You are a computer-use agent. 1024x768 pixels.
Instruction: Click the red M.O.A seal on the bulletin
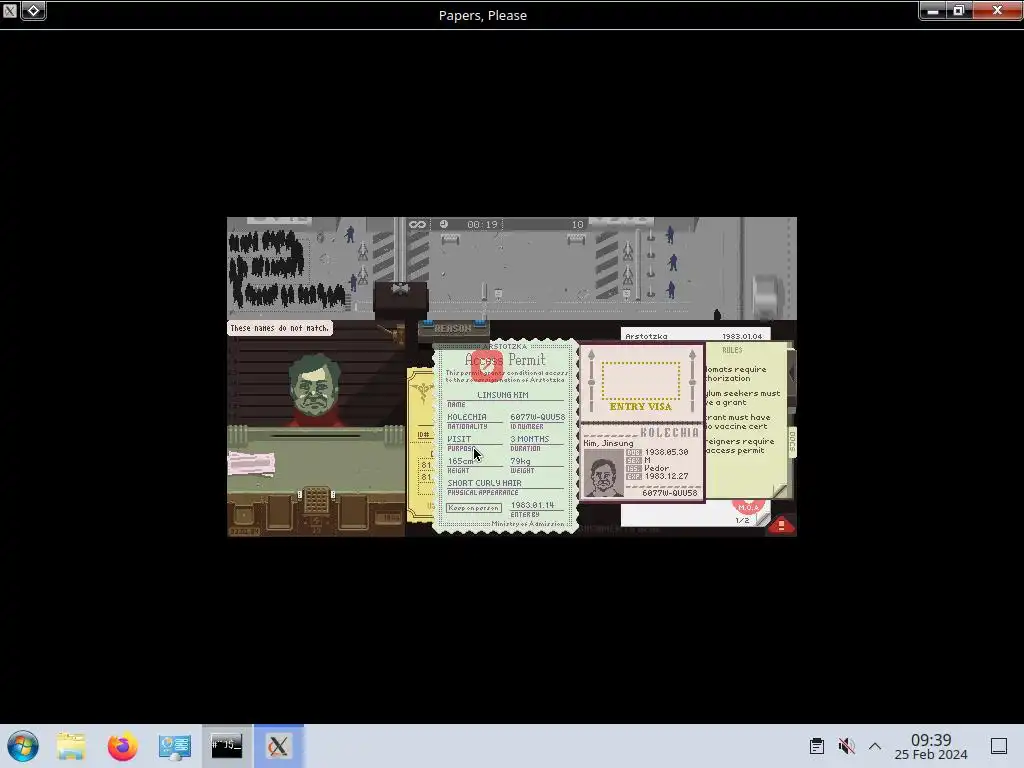coord(748,506)
